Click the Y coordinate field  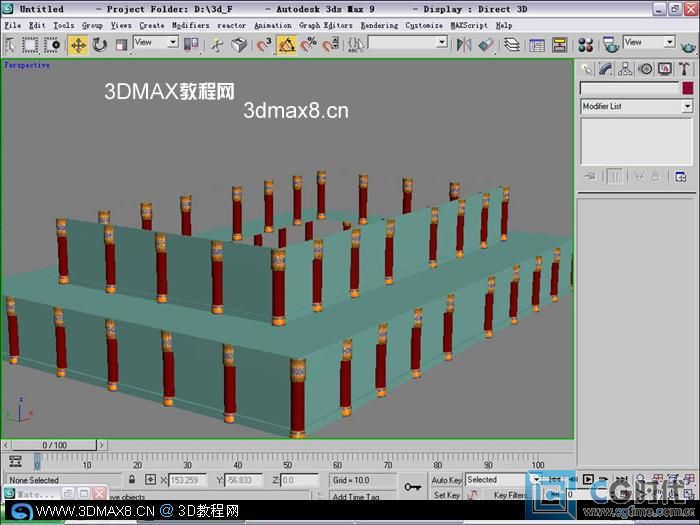click(x=242, y=480)
